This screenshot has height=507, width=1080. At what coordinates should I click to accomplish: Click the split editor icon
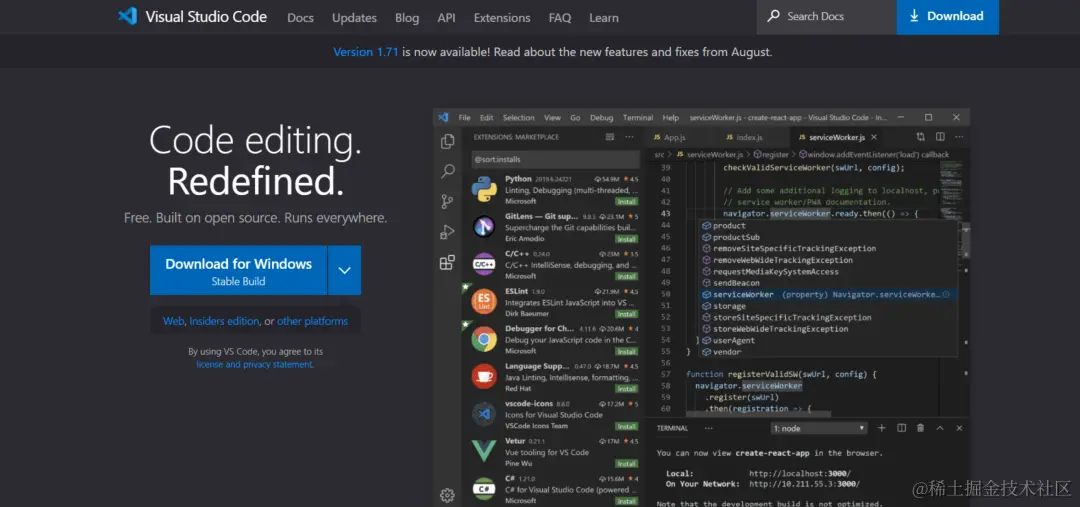tap(939, 137)
